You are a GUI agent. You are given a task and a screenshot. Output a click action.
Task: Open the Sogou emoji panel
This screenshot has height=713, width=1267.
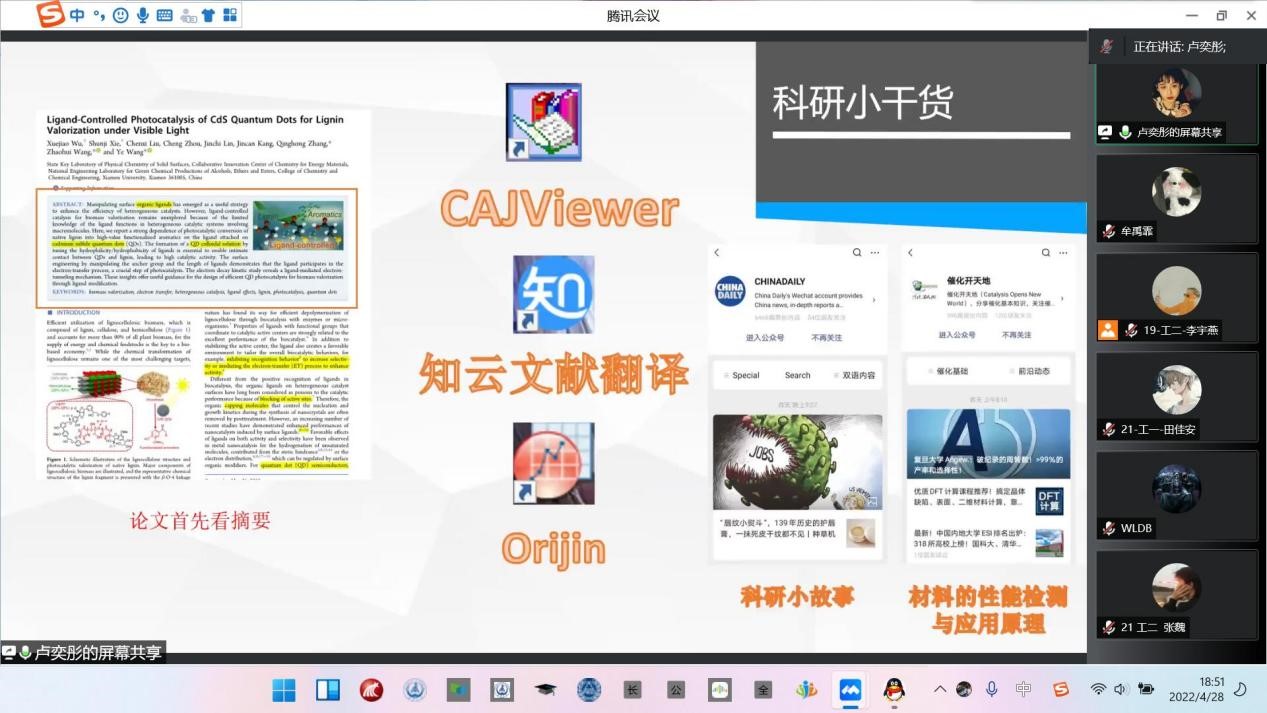click(x=120, y=15)
